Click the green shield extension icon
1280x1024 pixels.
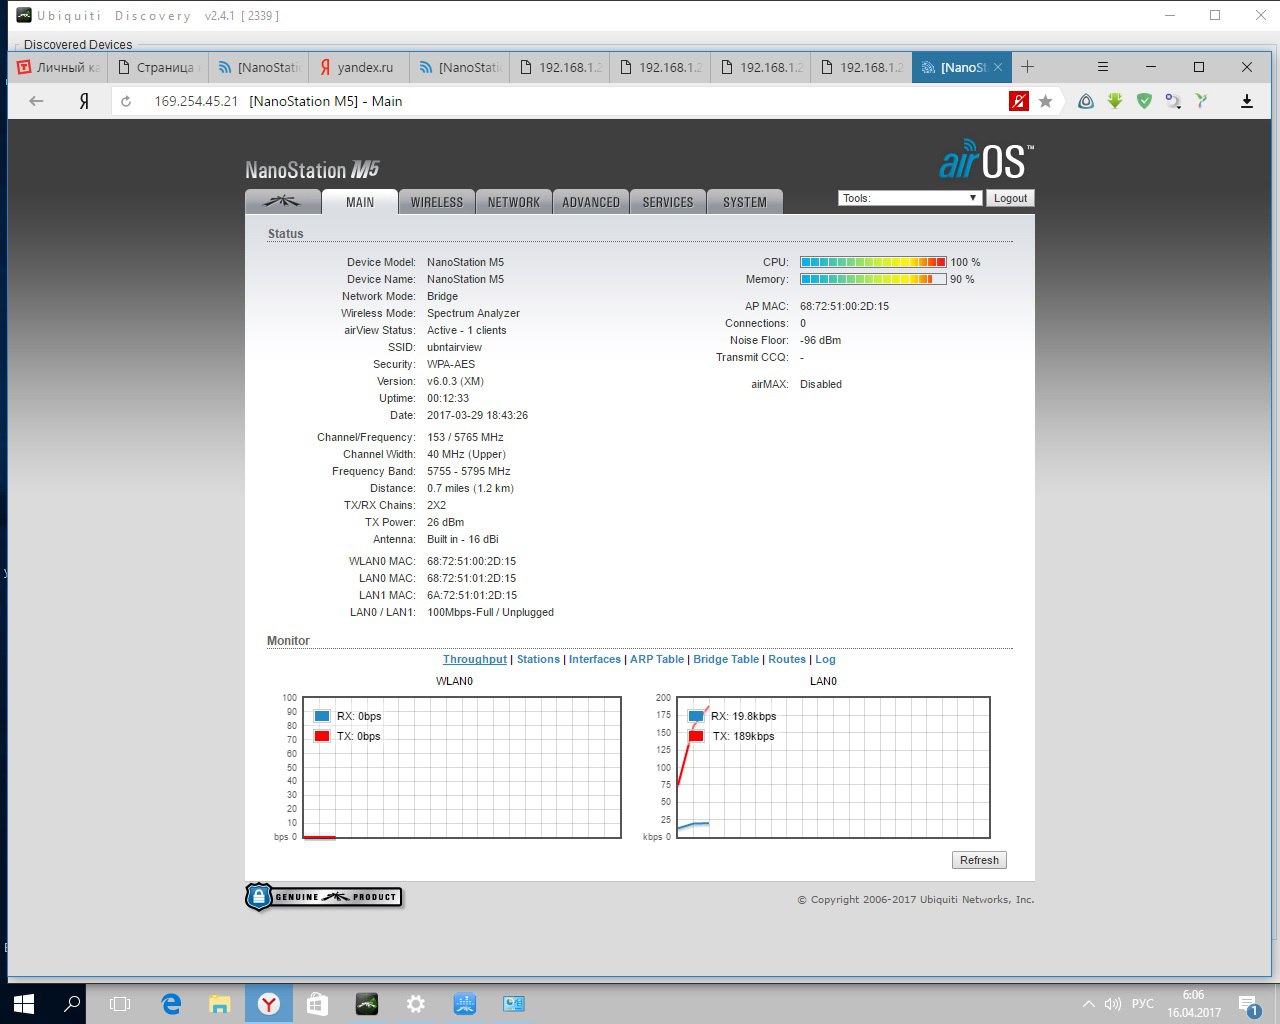click(x=1144, y=101)
